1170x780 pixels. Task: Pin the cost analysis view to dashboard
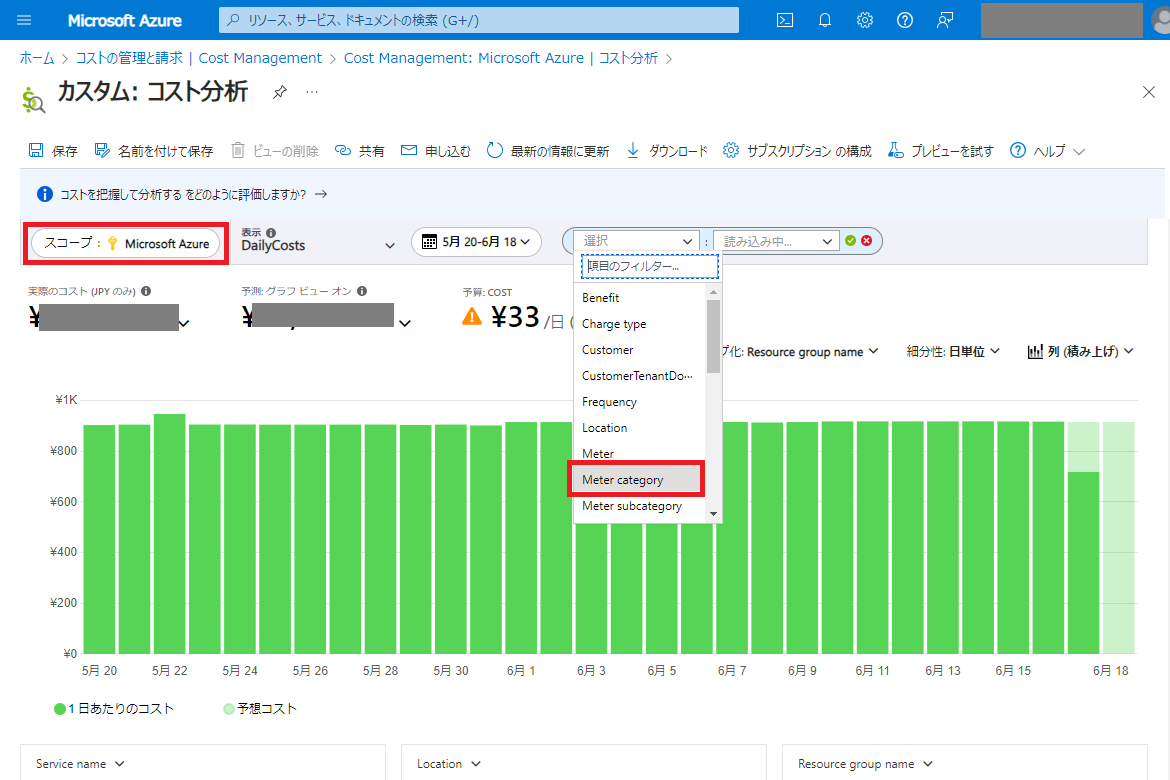(280, 92)
